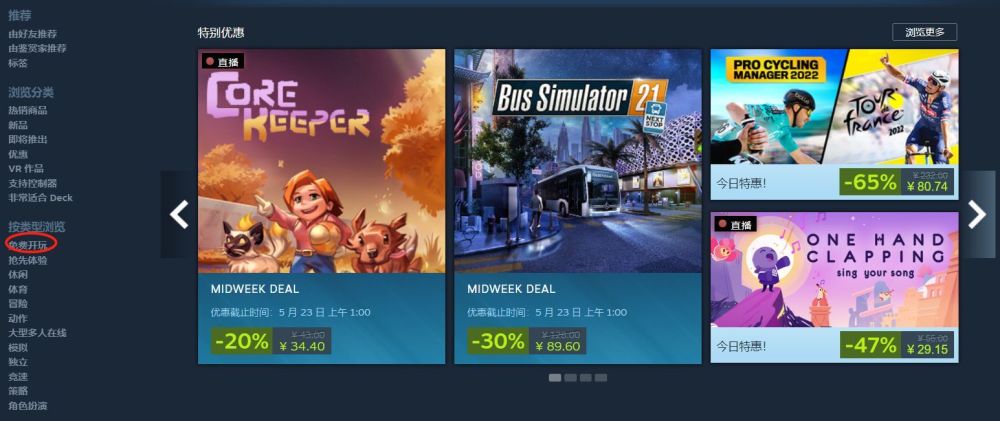The width and height of the screenshot is (1000, 421).
Task: Select the second carousel page dot
Action: pos(570,378)
